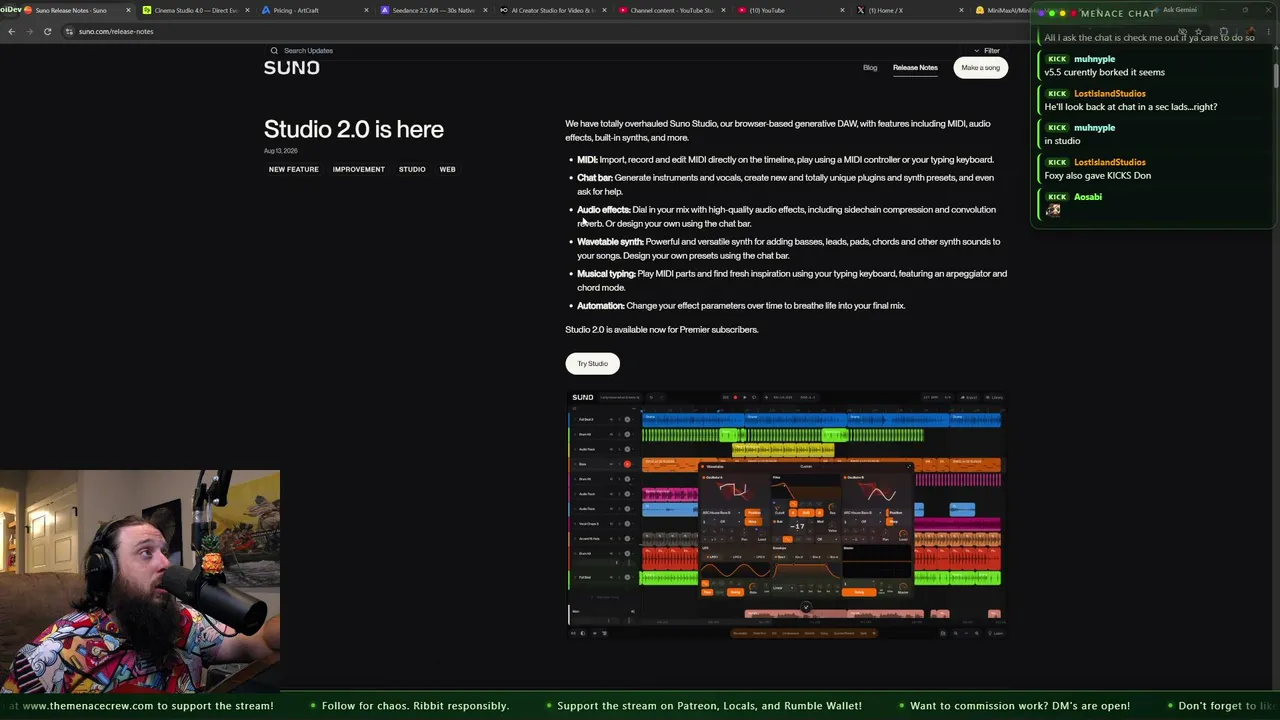The height and width of the screenshot is (720, 1280).
Task: Click the chat message 'Foxy also gave KICKS Don'
Action: (x=1098, y=176)
